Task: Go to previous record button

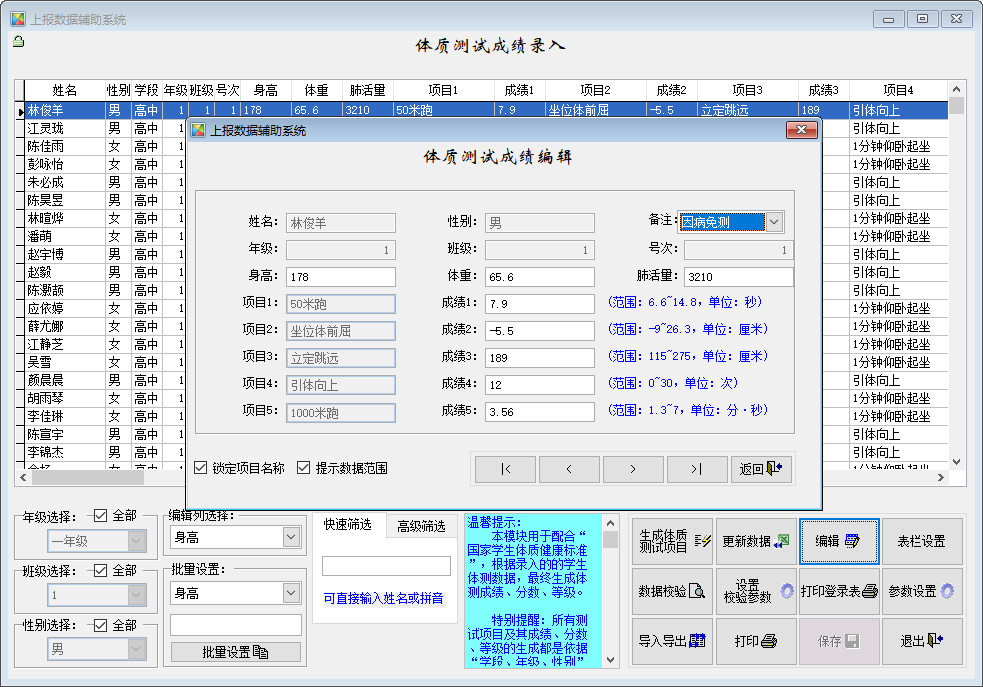Action: click(569, 469)
